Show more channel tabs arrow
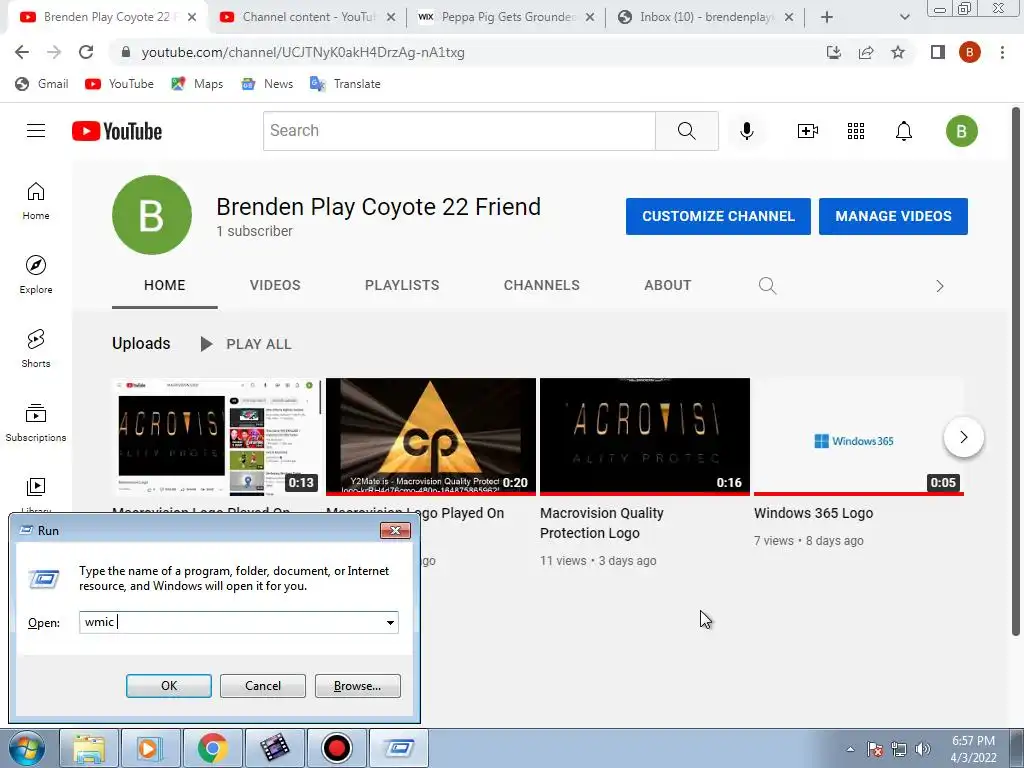 [939, 286]
